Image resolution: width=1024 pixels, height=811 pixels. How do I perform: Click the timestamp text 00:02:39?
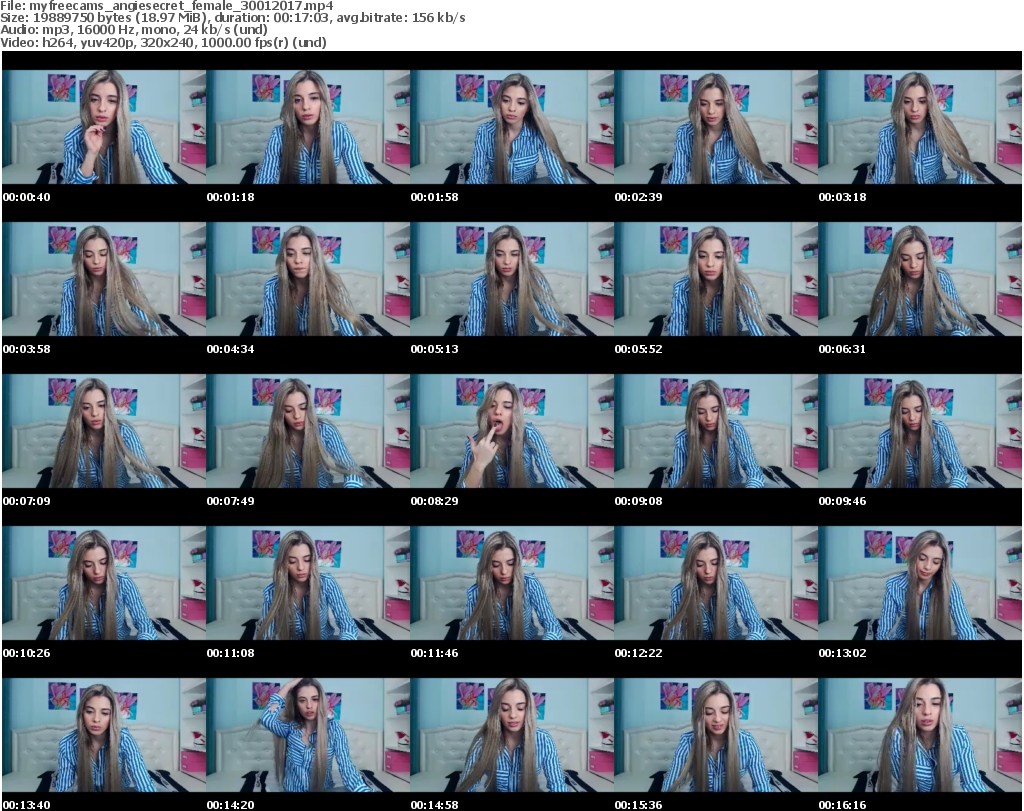click(638, 197)
